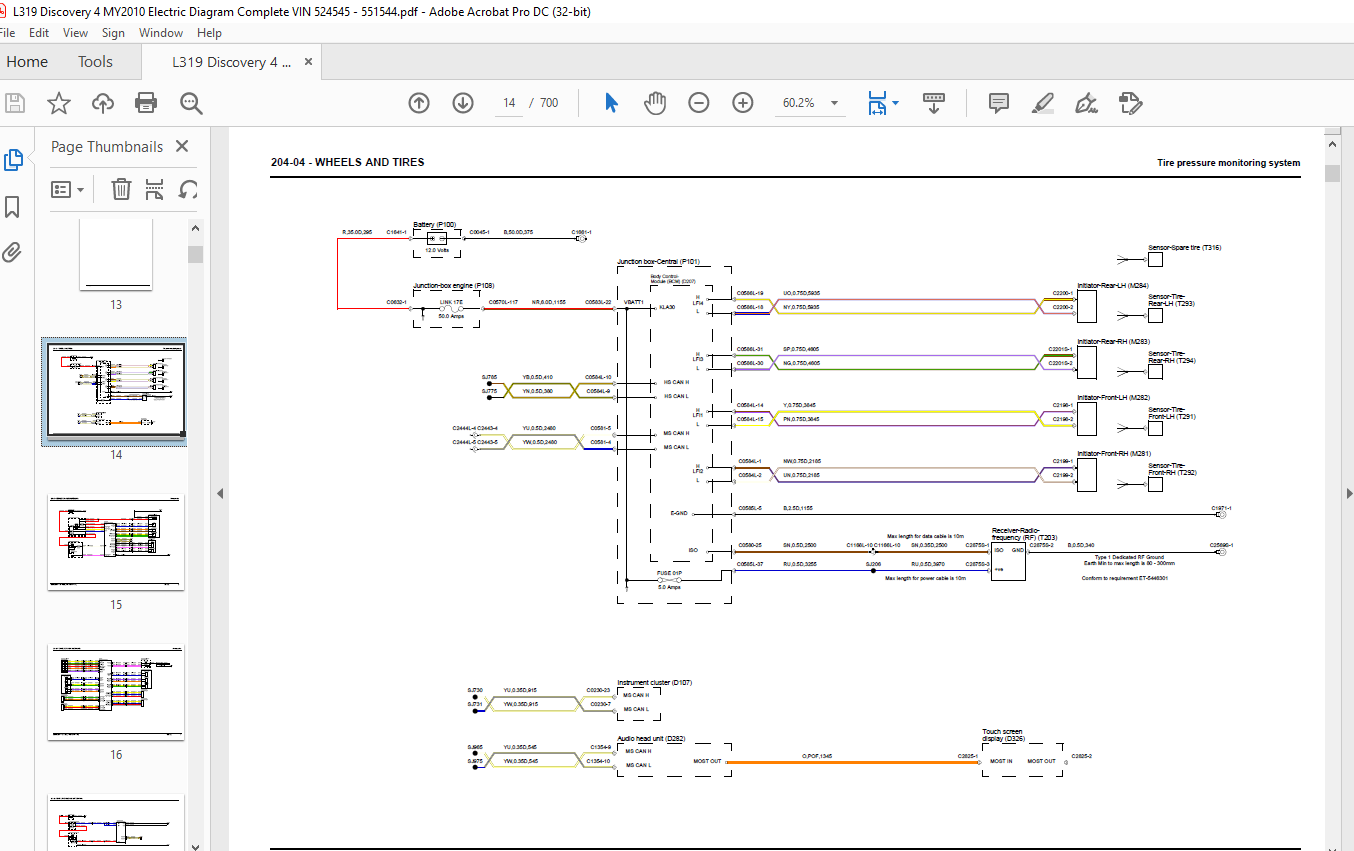Open Bookmarks sidebar panel icon

[13, 206]
